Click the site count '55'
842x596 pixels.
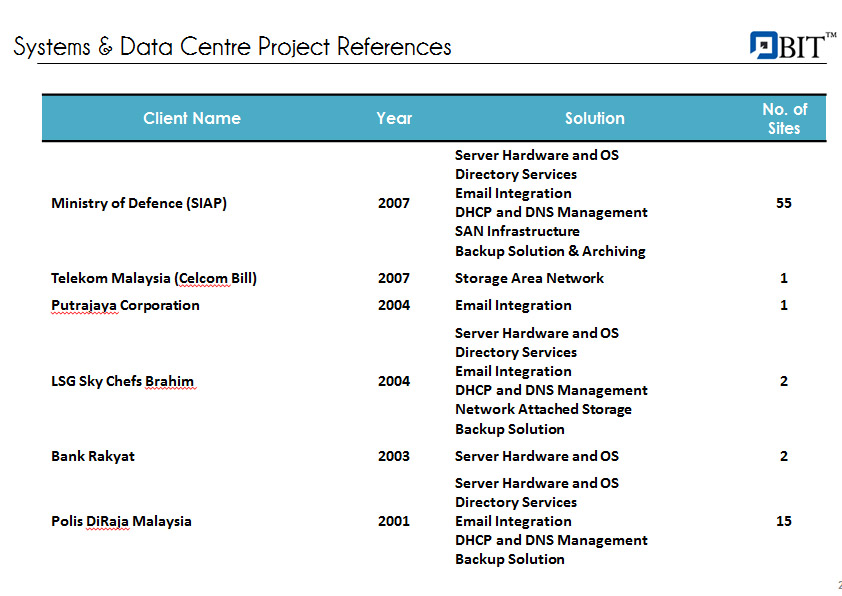coord(784,203)
